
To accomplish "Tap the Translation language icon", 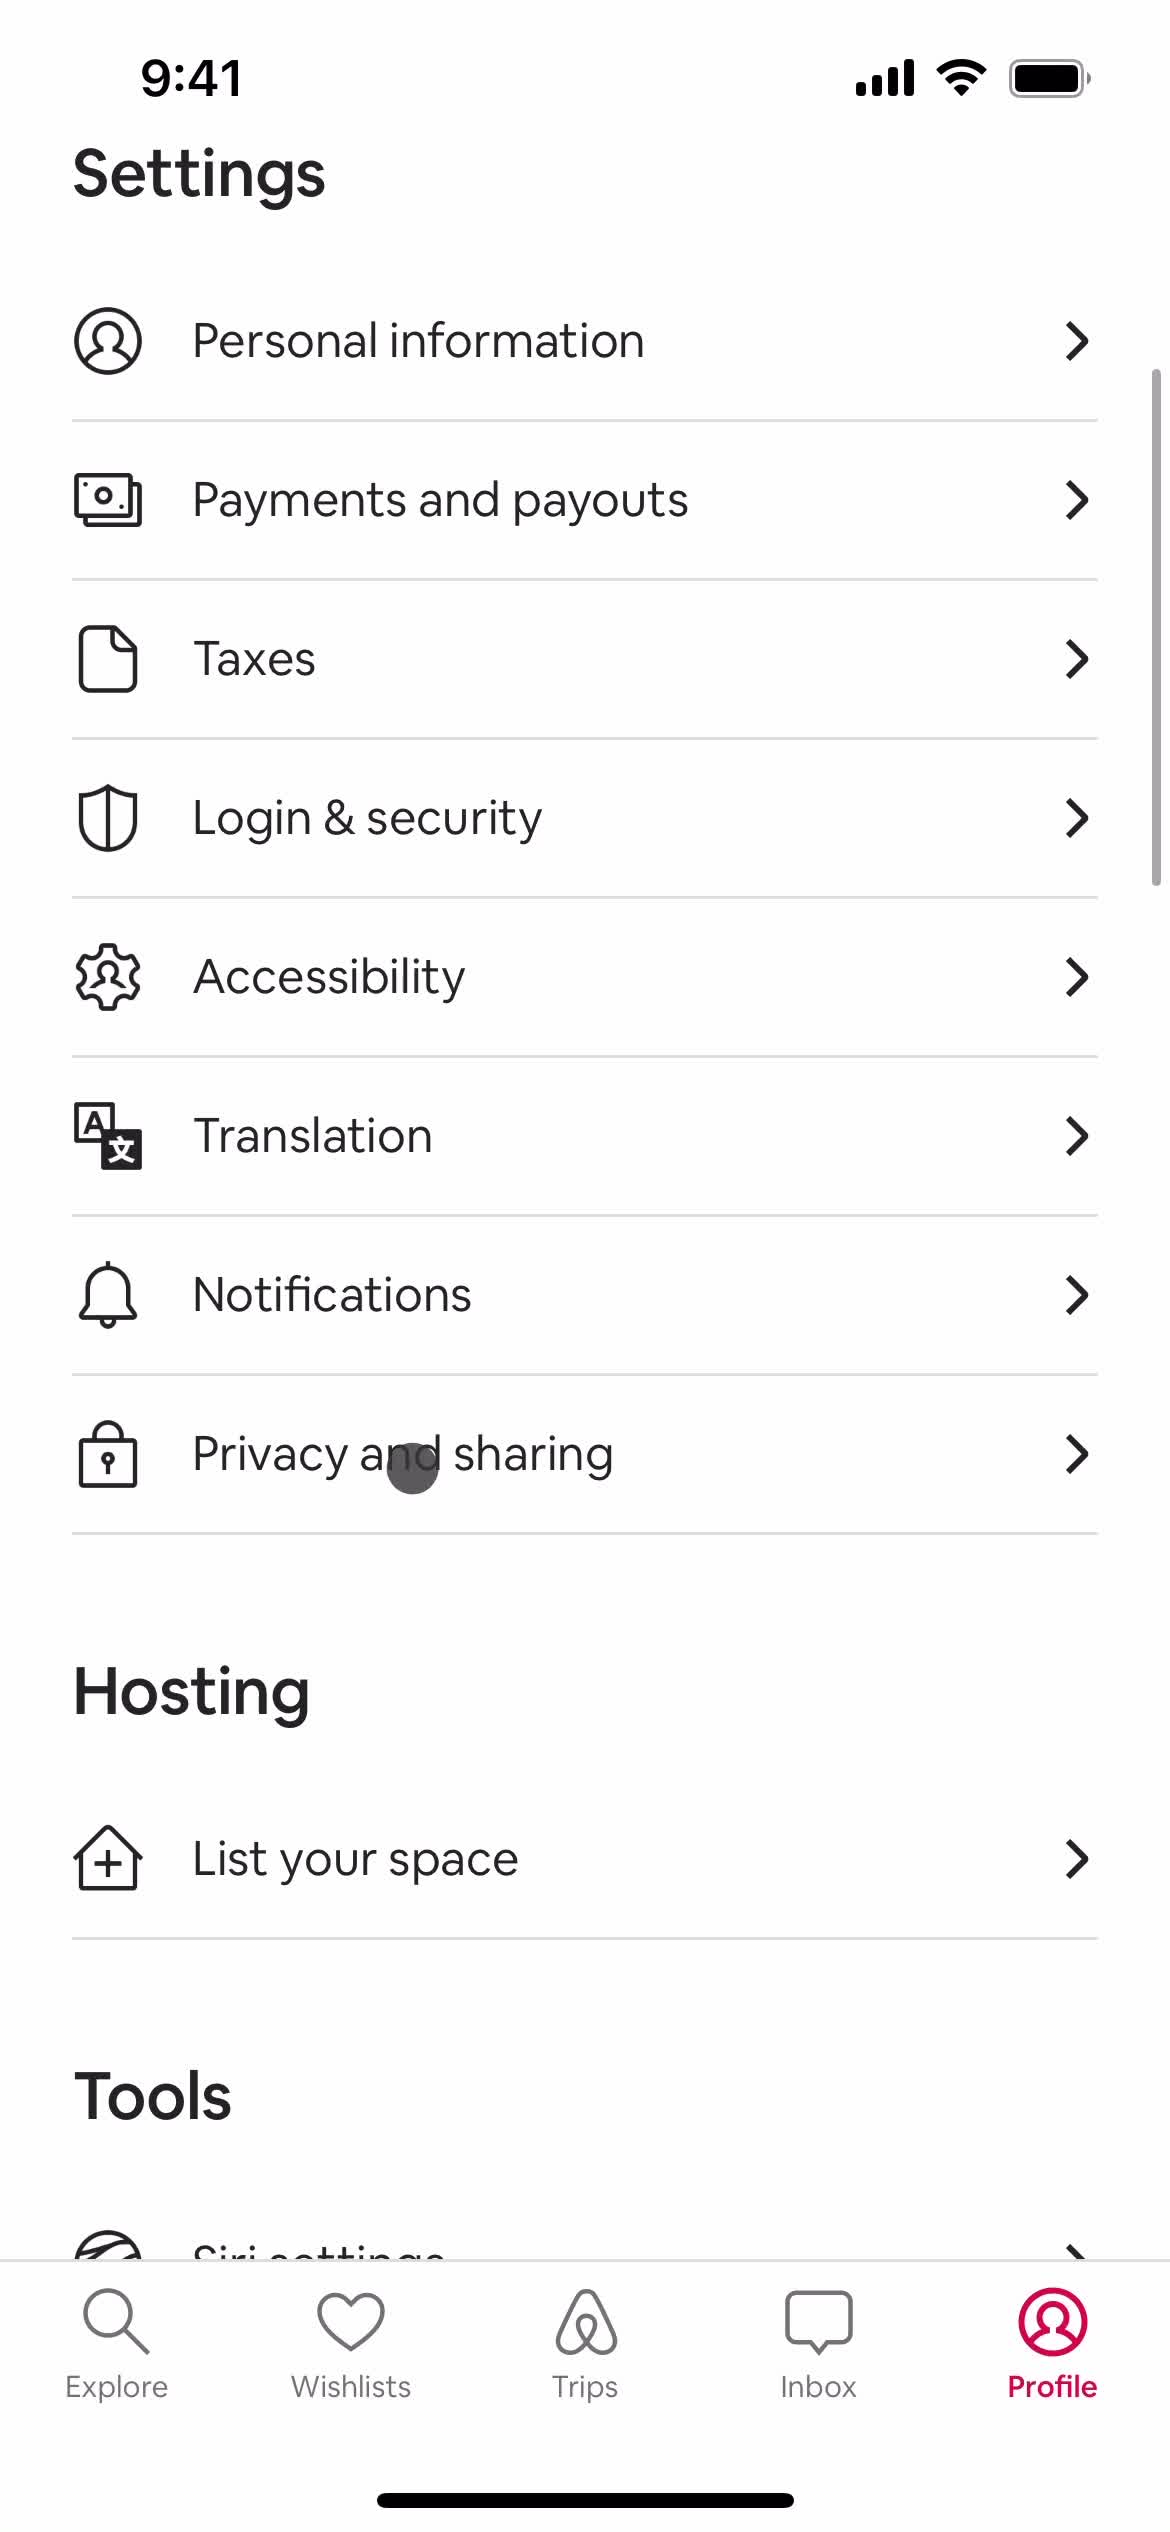I will pyautogui.click(x=108, y=1136).
